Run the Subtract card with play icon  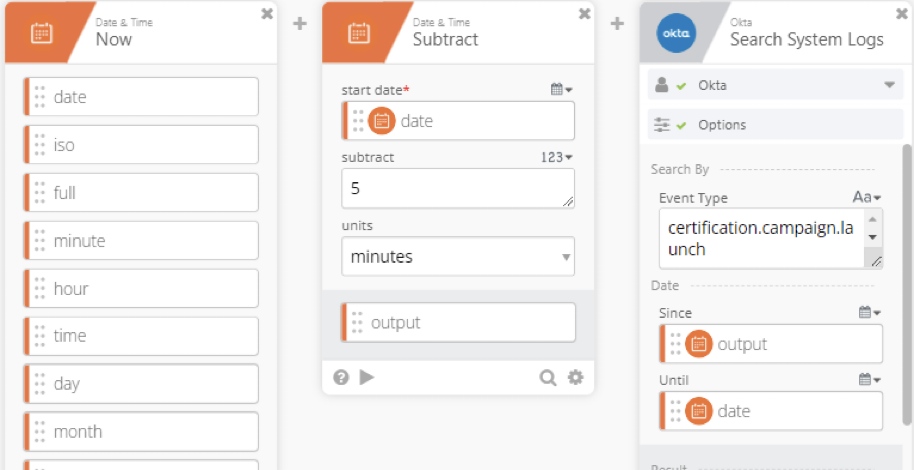(x=367, y=377)
